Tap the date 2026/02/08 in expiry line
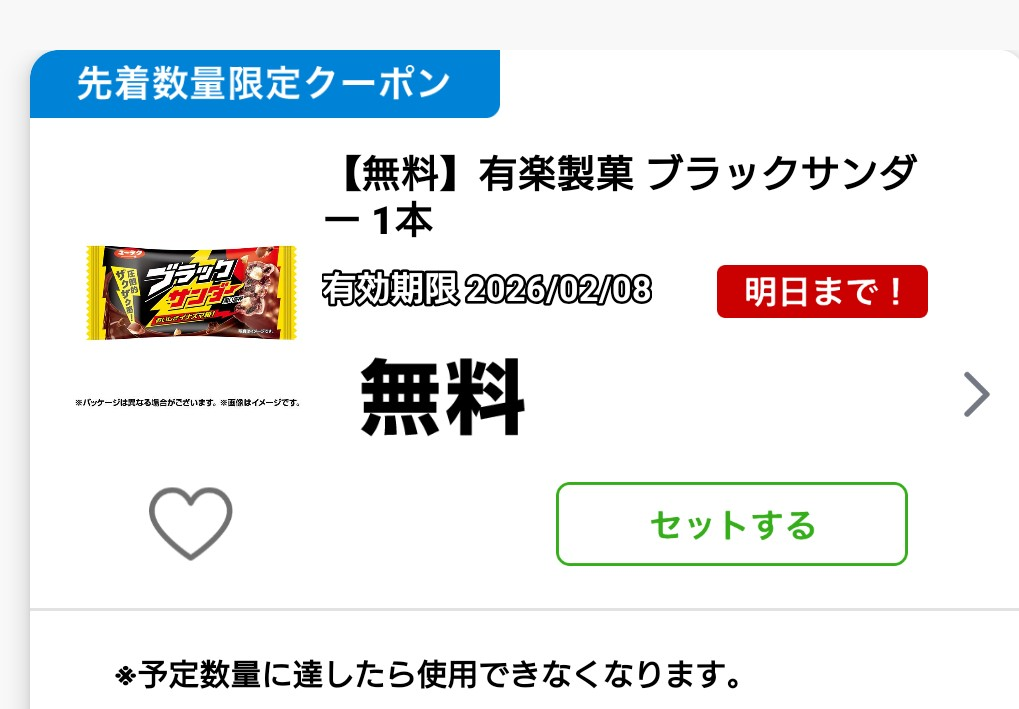This screenshot has width=1019, height=709. tap(559, 289)
